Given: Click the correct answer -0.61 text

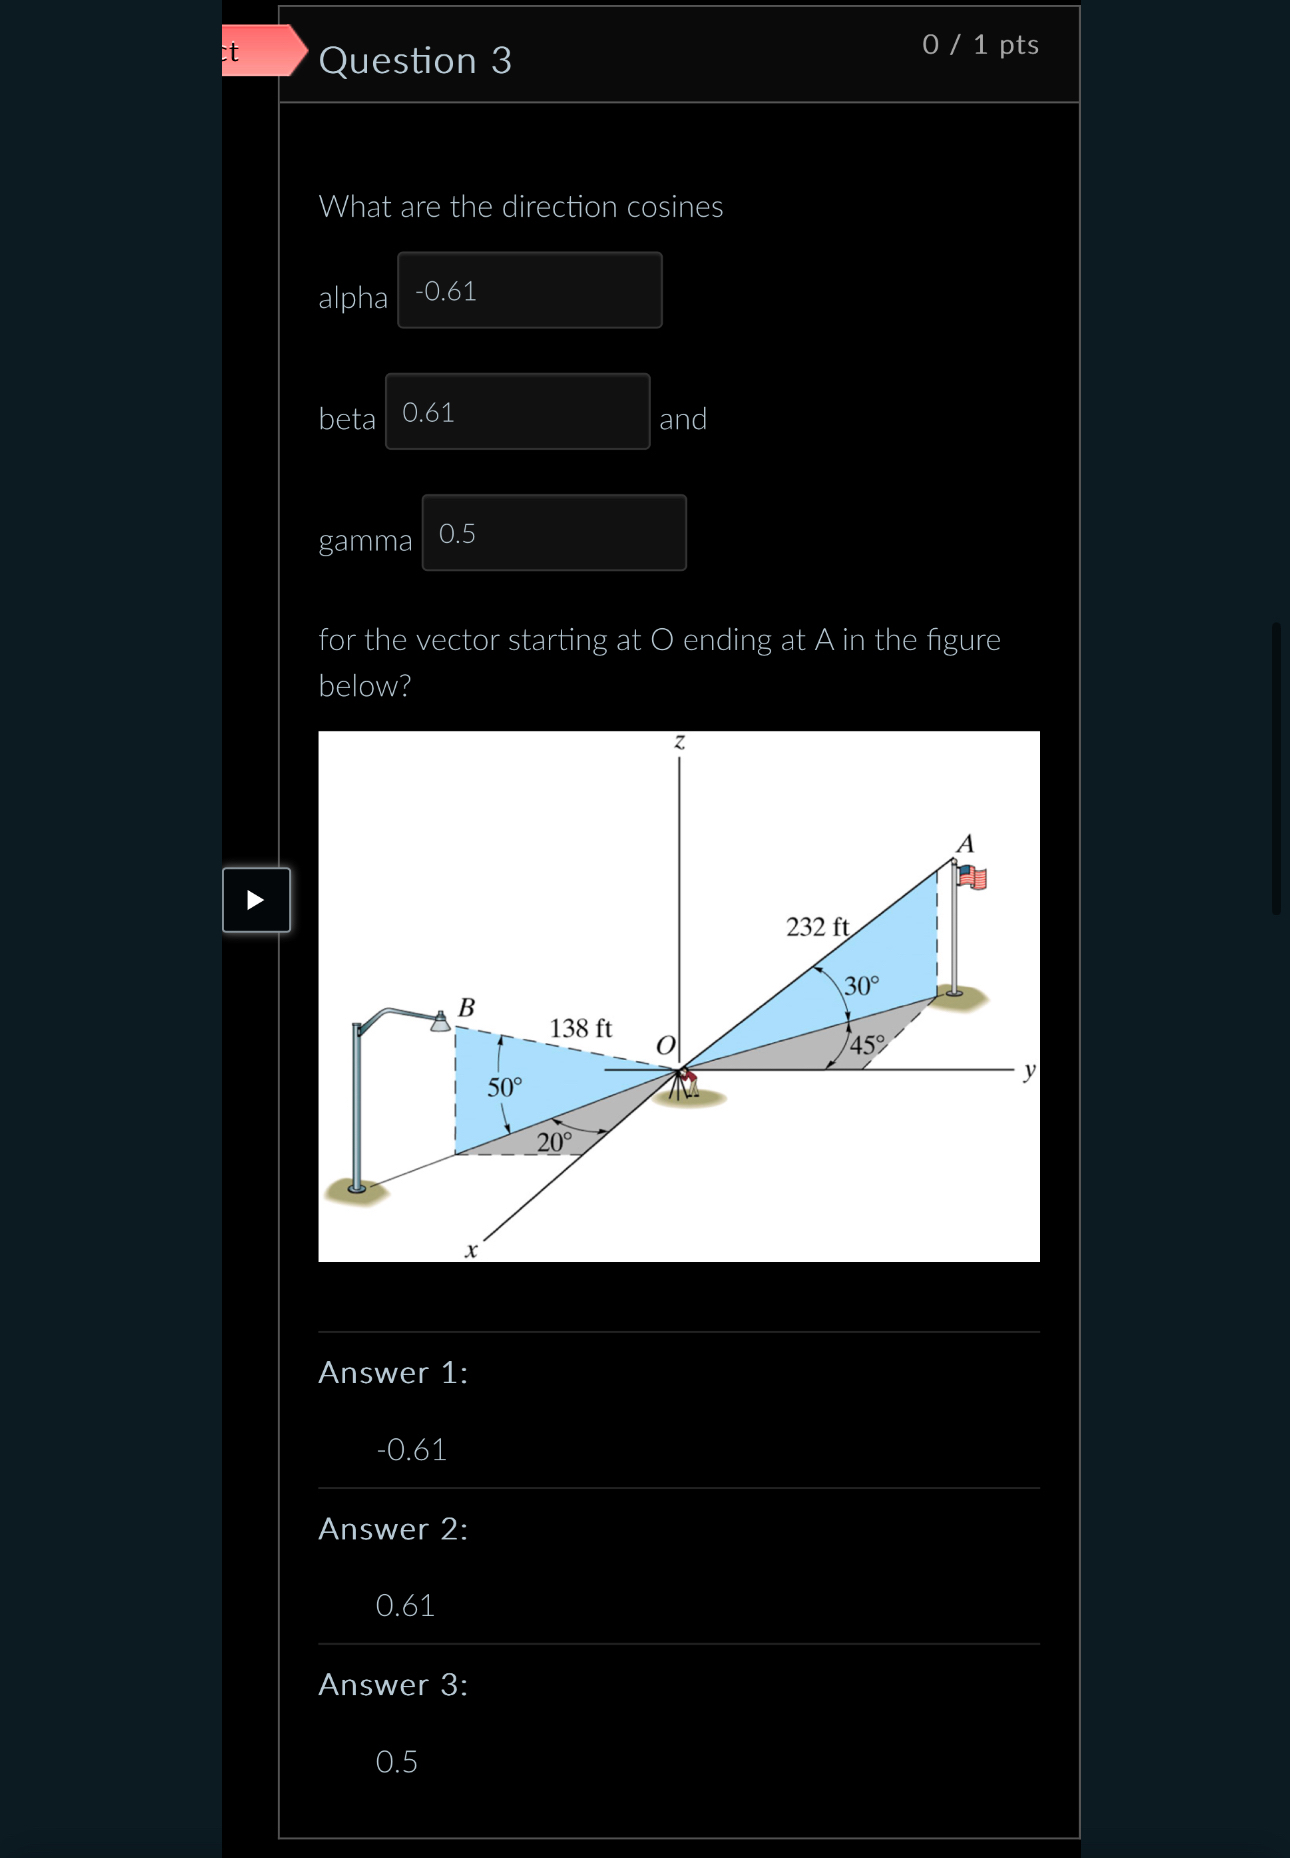Looking at the screenshot, I should [x=410, y=1448].
